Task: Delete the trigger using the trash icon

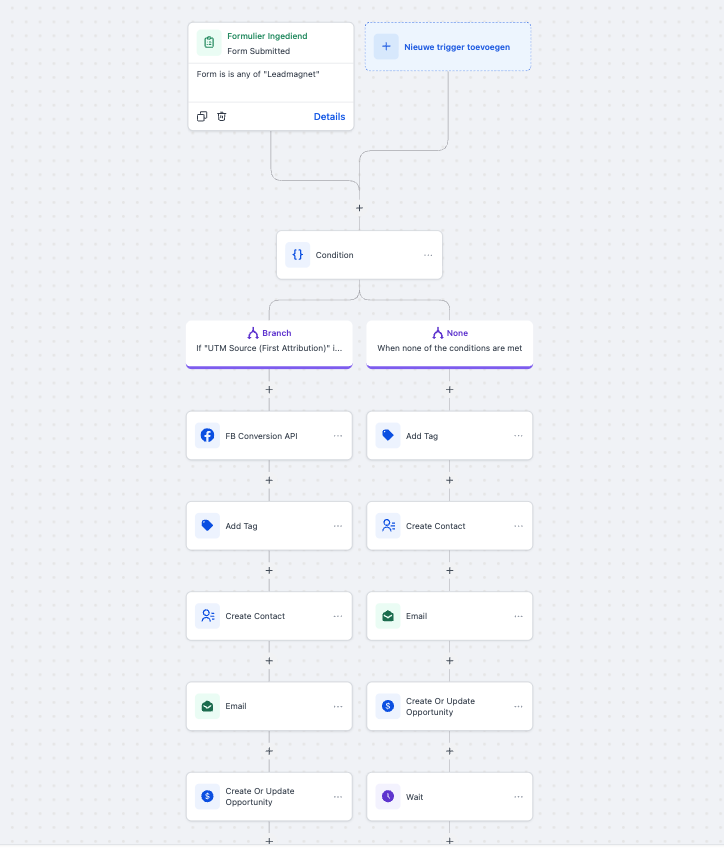Action: click(x=222, y=116)
